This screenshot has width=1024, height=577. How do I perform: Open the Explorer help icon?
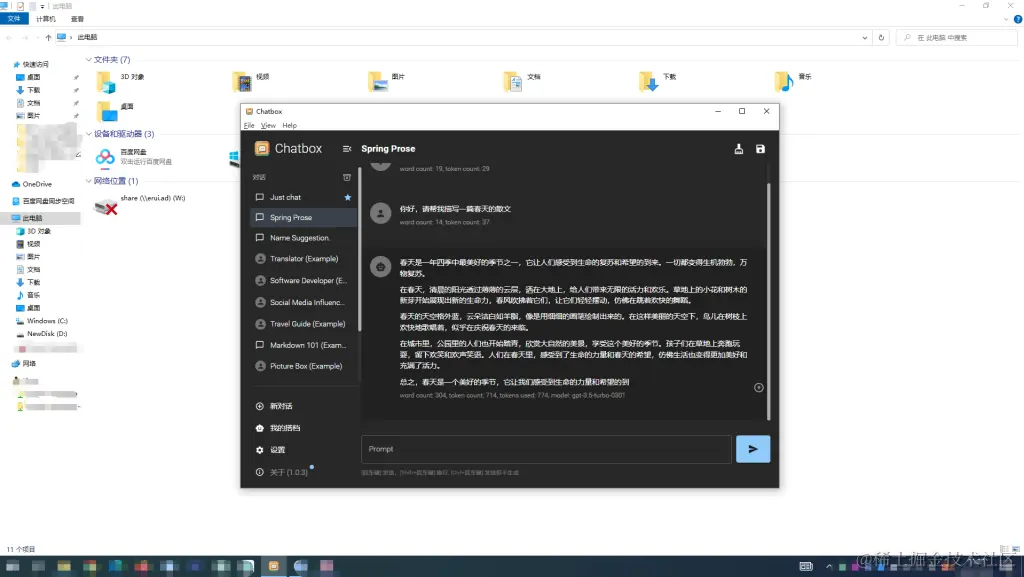[x=1017, y=20]
